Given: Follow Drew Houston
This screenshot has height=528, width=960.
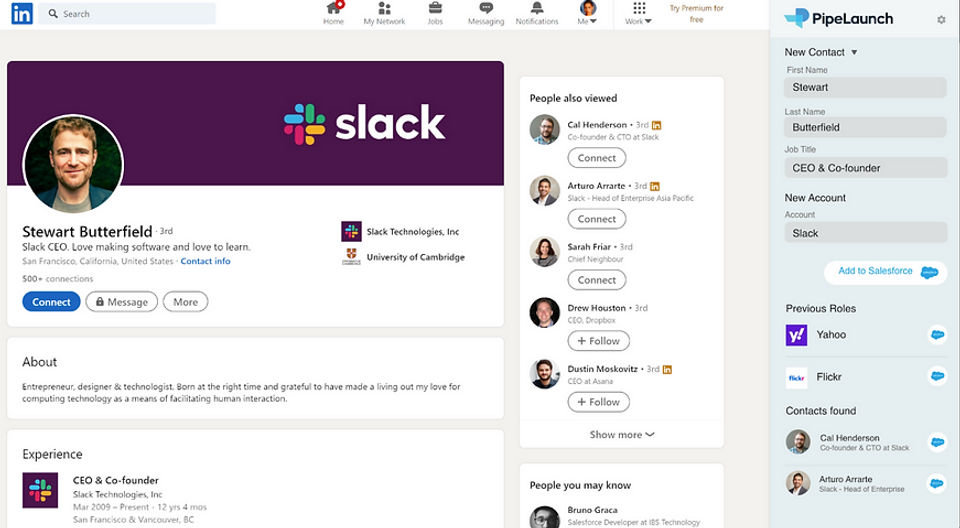Looking at the screenshot, I should pyautogui.click(x=598, y=341).
